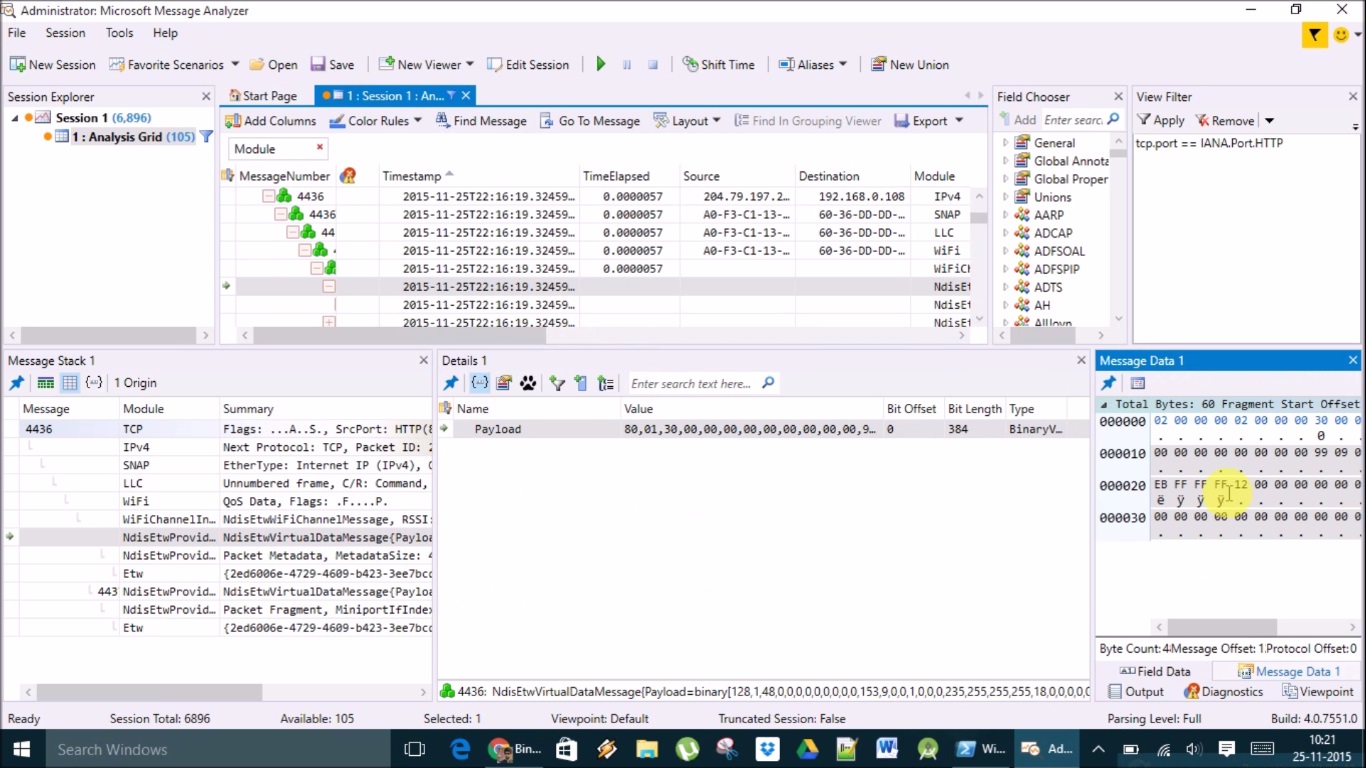Click the Field Chooser search box

coord(1074,120)
